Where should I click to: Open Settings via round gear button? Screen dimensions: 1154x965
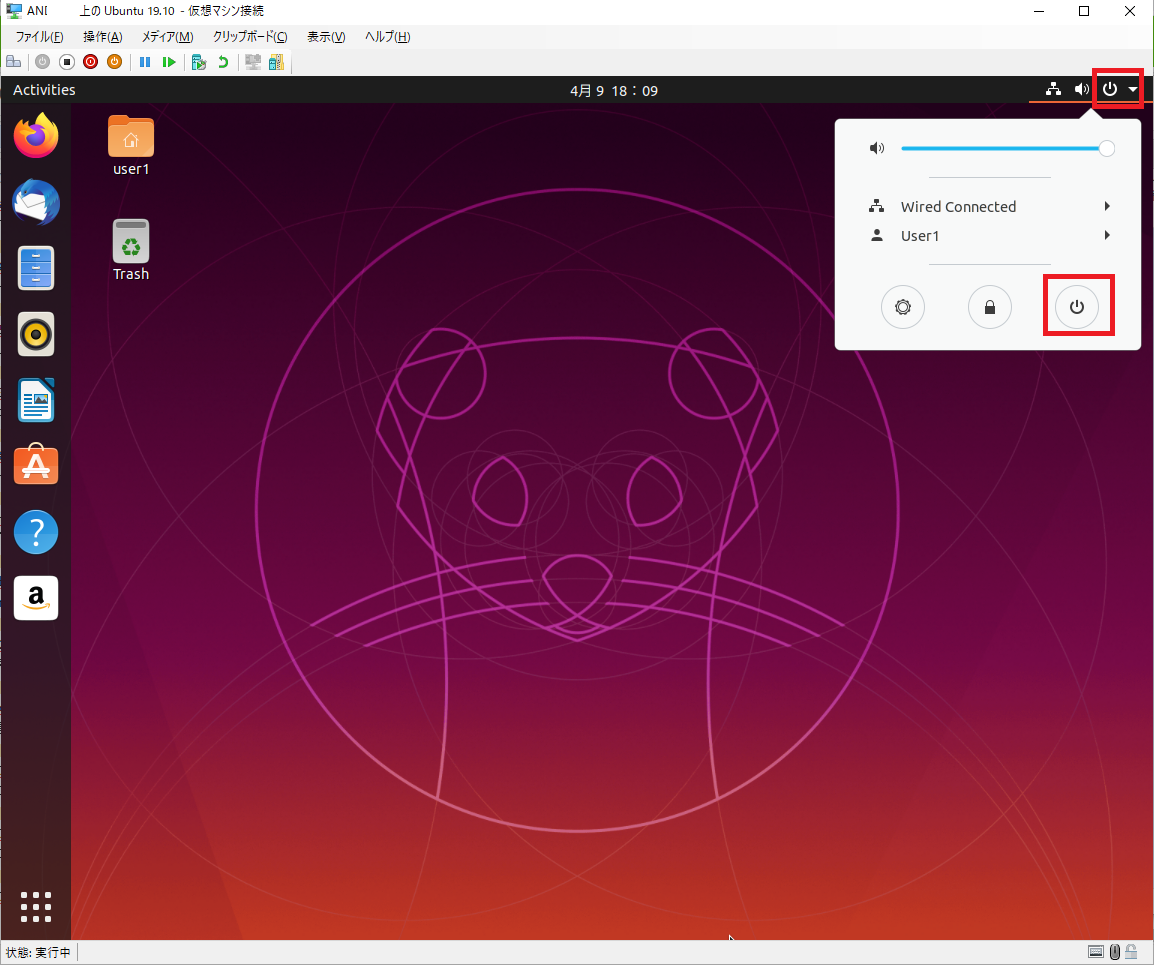[x=903, y=307]
